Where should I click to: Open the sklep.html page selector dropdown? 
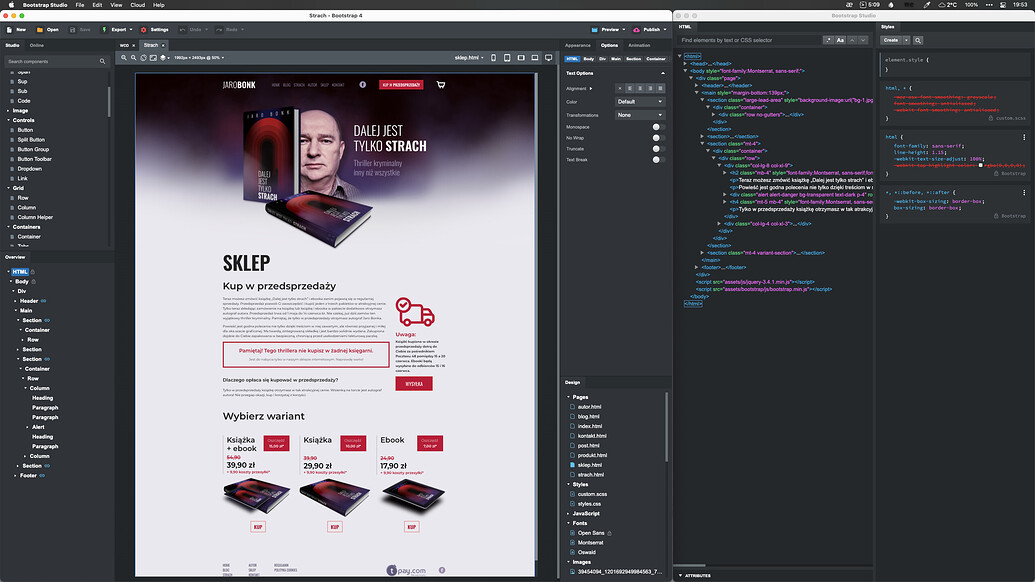coord(469,58)
